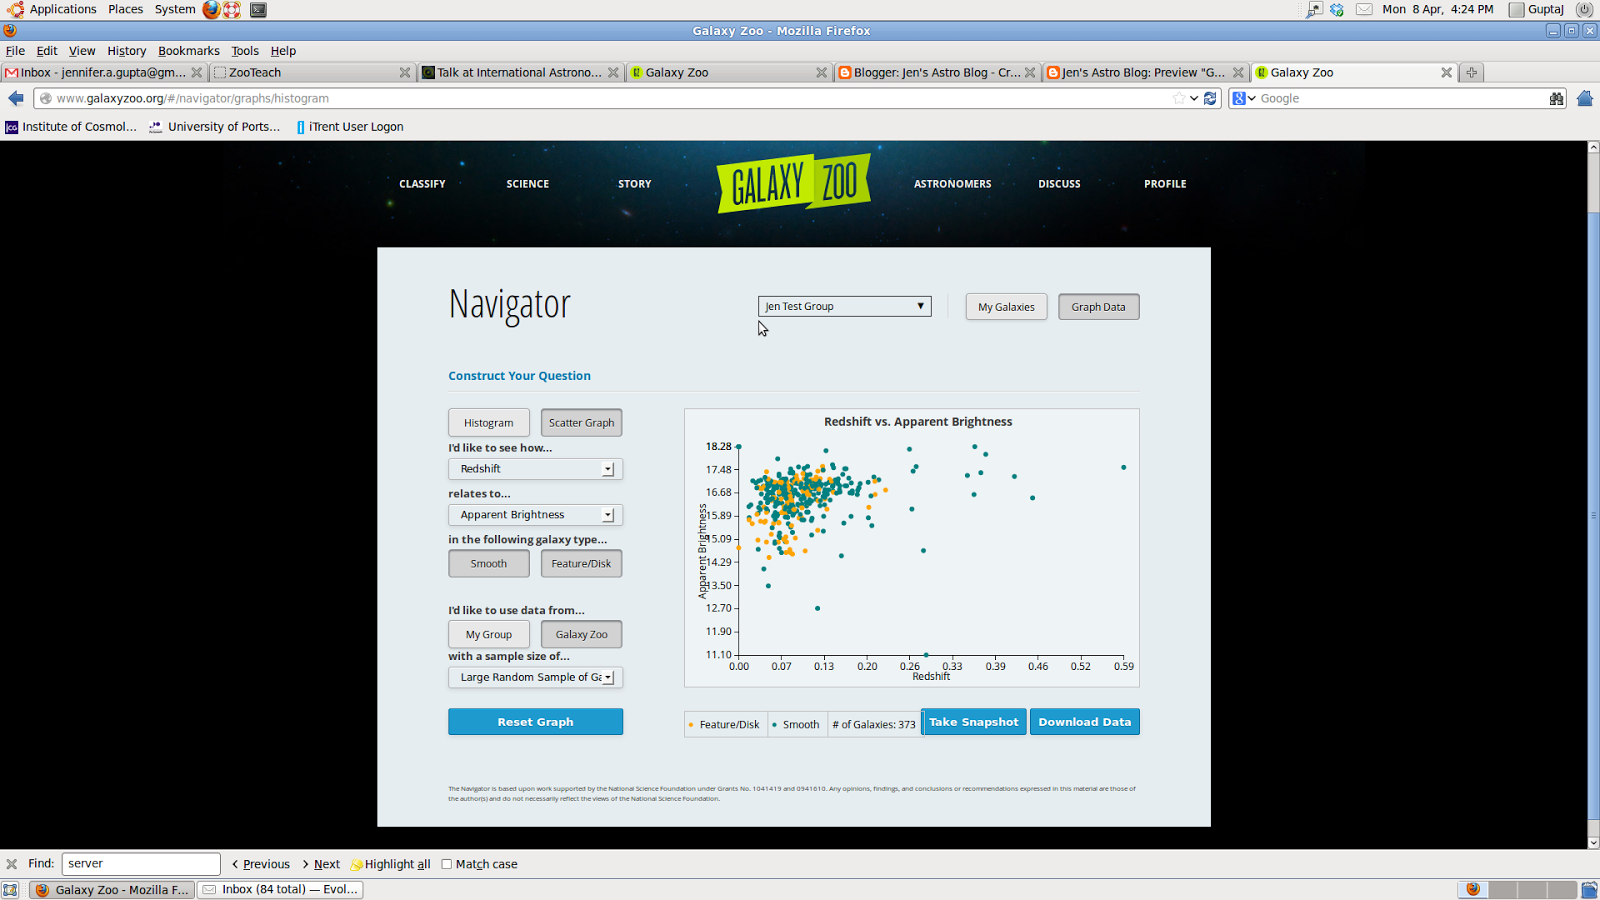Close the ZooTeach tab
Screen dimensions: 1600x900
(x=405, y=72)
